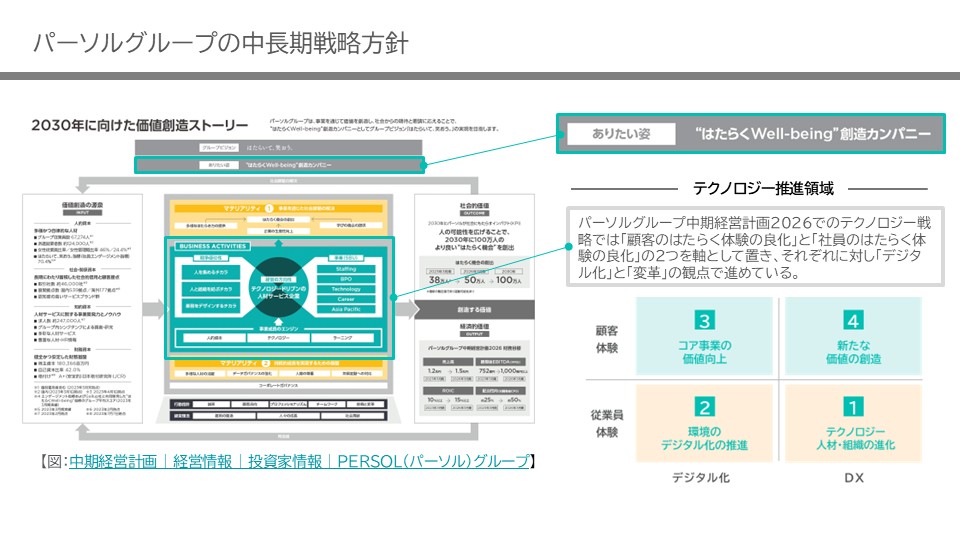Click the 環境のデジタル化の推進 quadrant text
This screenshot has width=960, height=540.
click(705, 437)
